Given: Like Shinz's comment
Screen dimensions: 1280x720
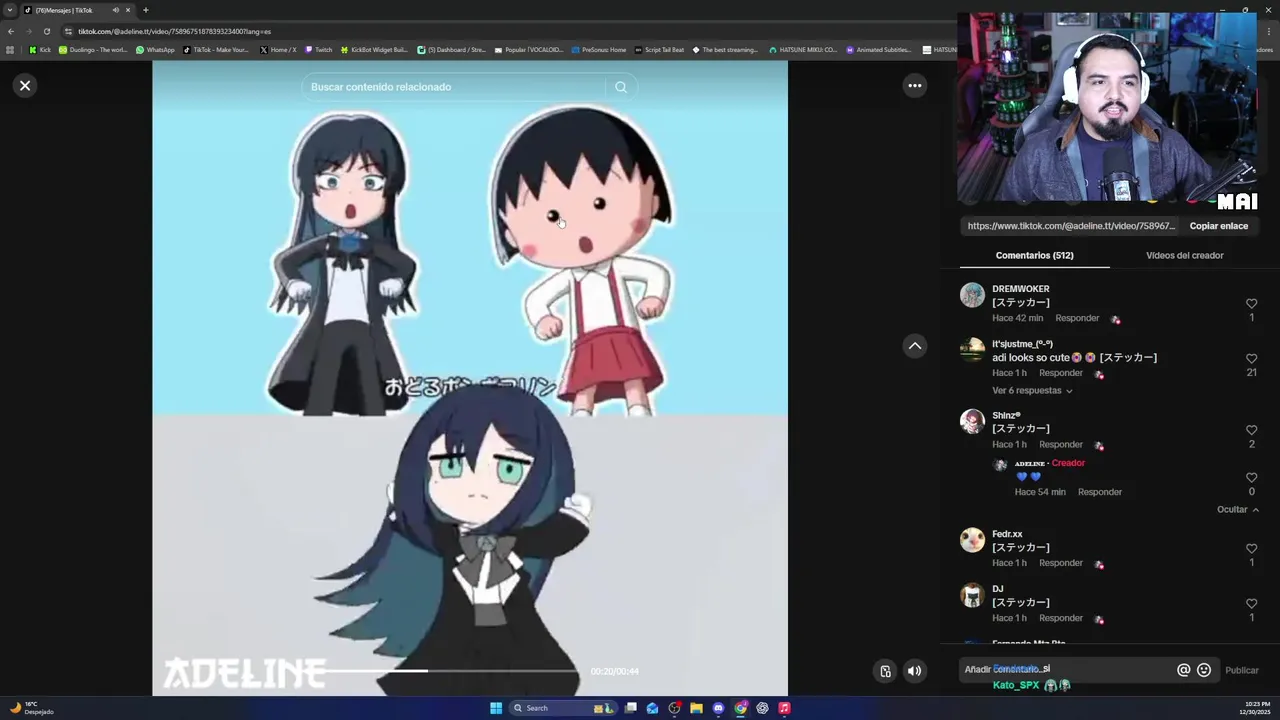Looking at the screenshot, I should click(x=1251, y=430).
